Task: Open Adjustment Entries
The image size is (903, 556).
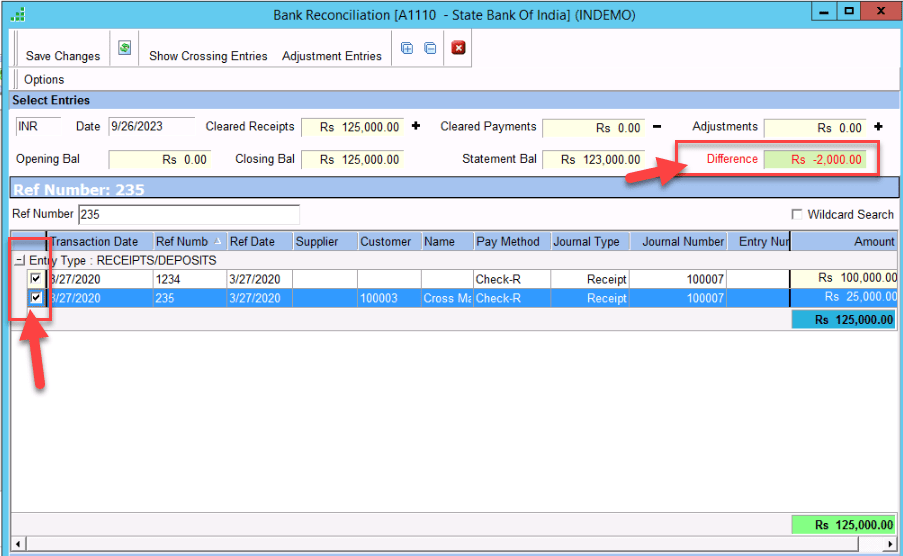Action: click(x=332, y=56)
